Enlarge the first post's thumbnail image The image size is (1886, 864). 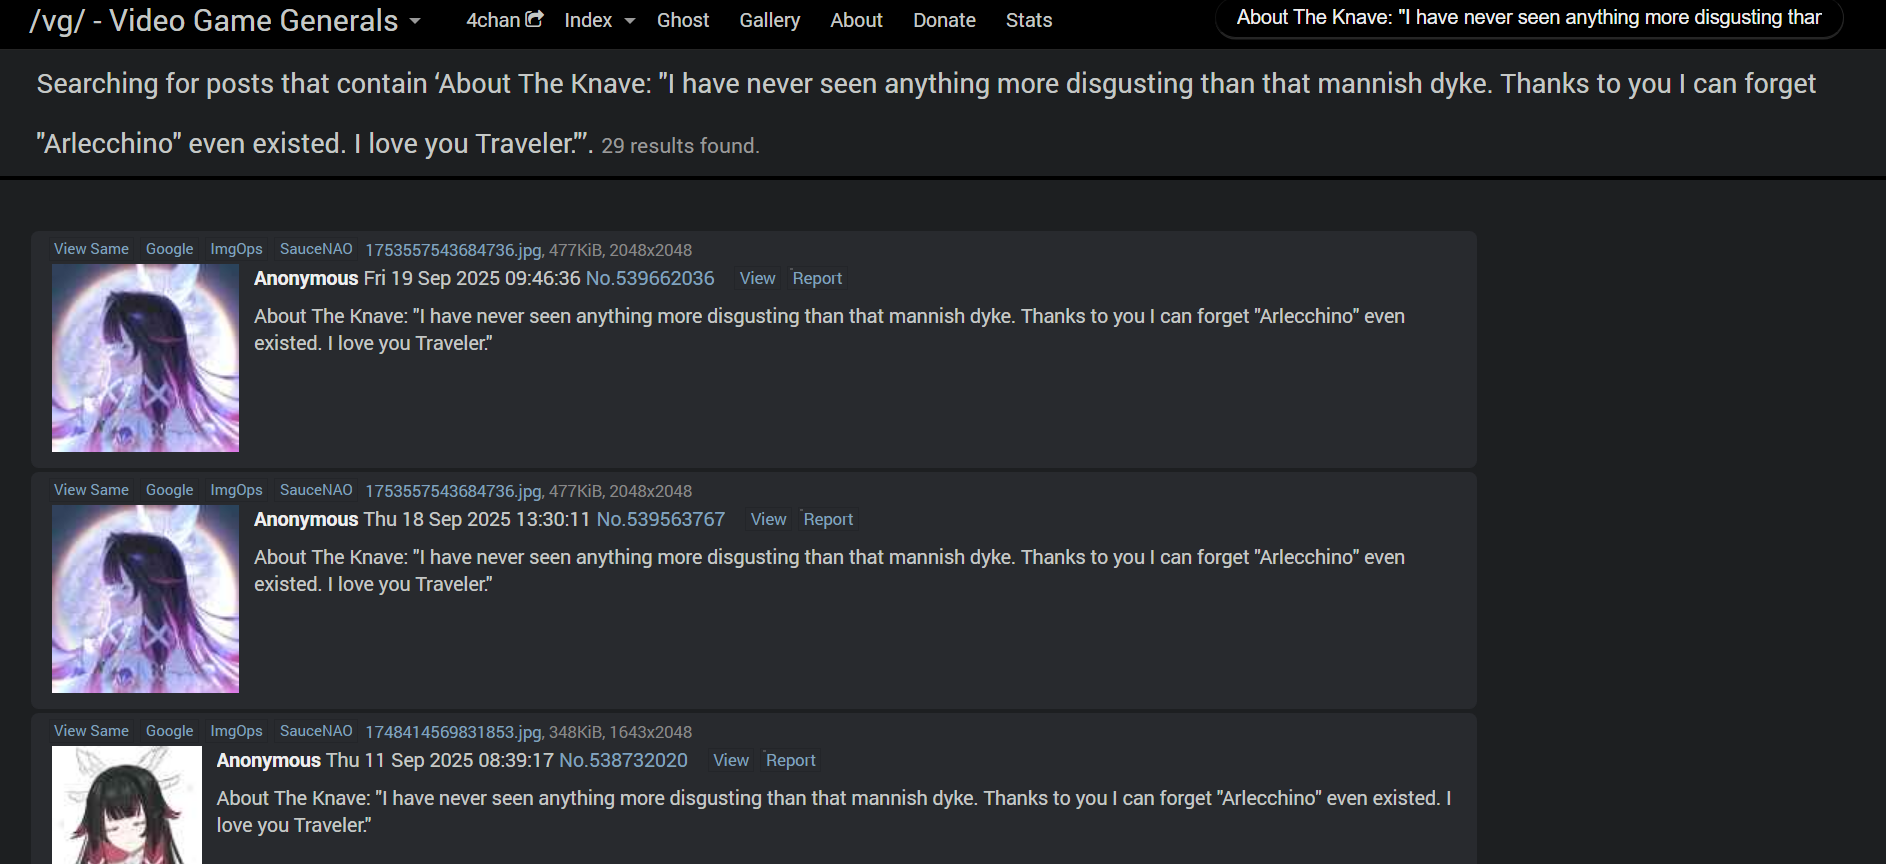(145, 358)
